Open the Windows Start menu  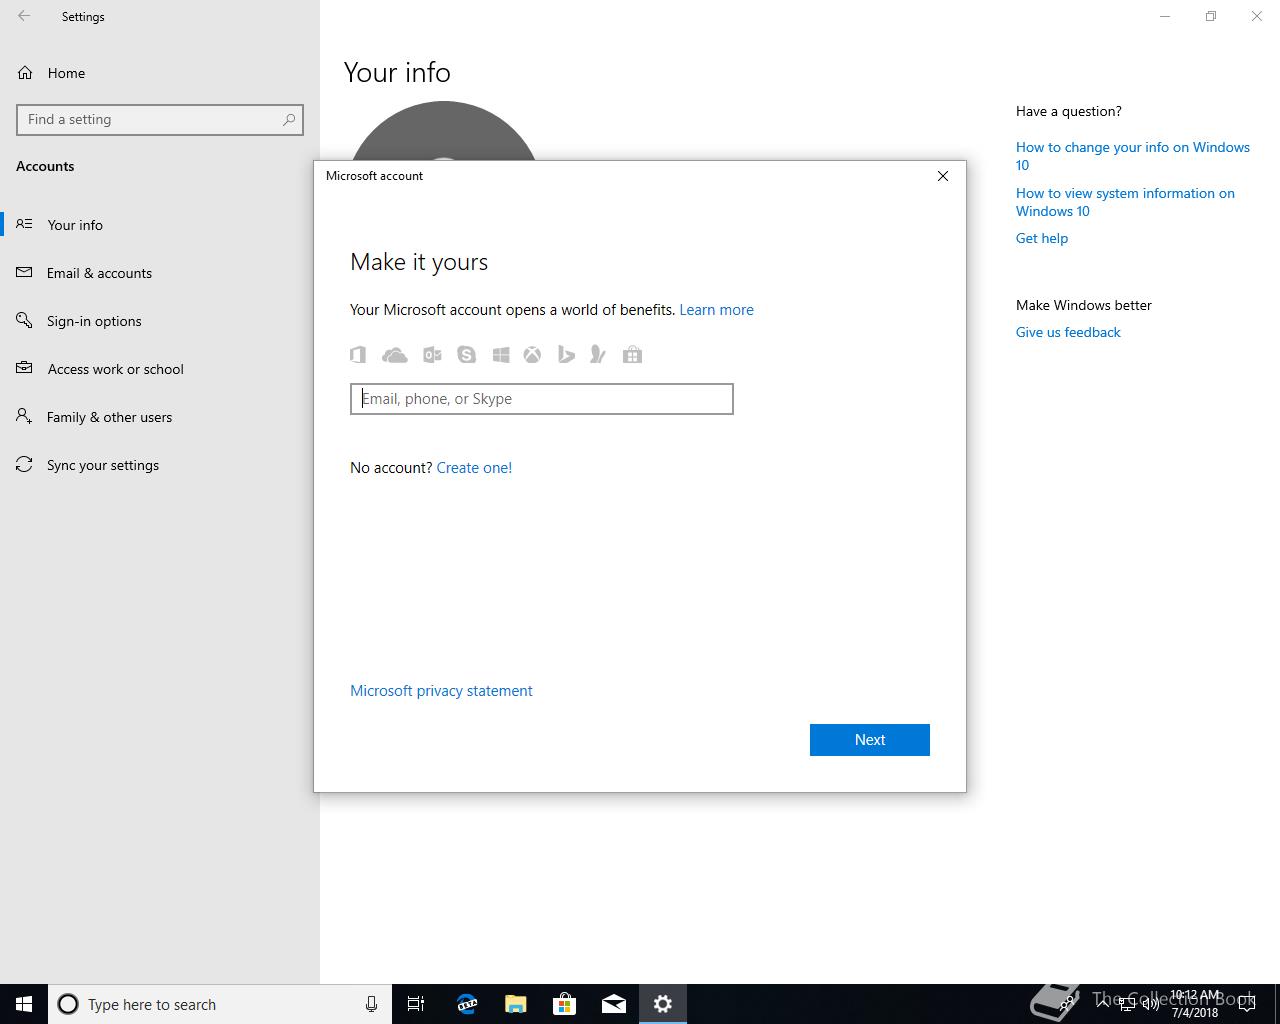point(24,1004)
